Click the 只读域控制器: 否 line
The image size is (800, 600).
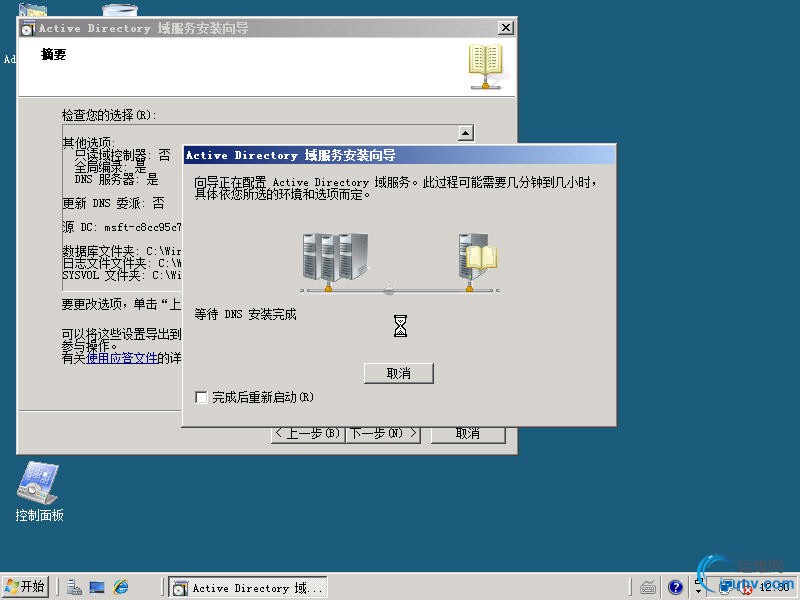pos(122,155)
